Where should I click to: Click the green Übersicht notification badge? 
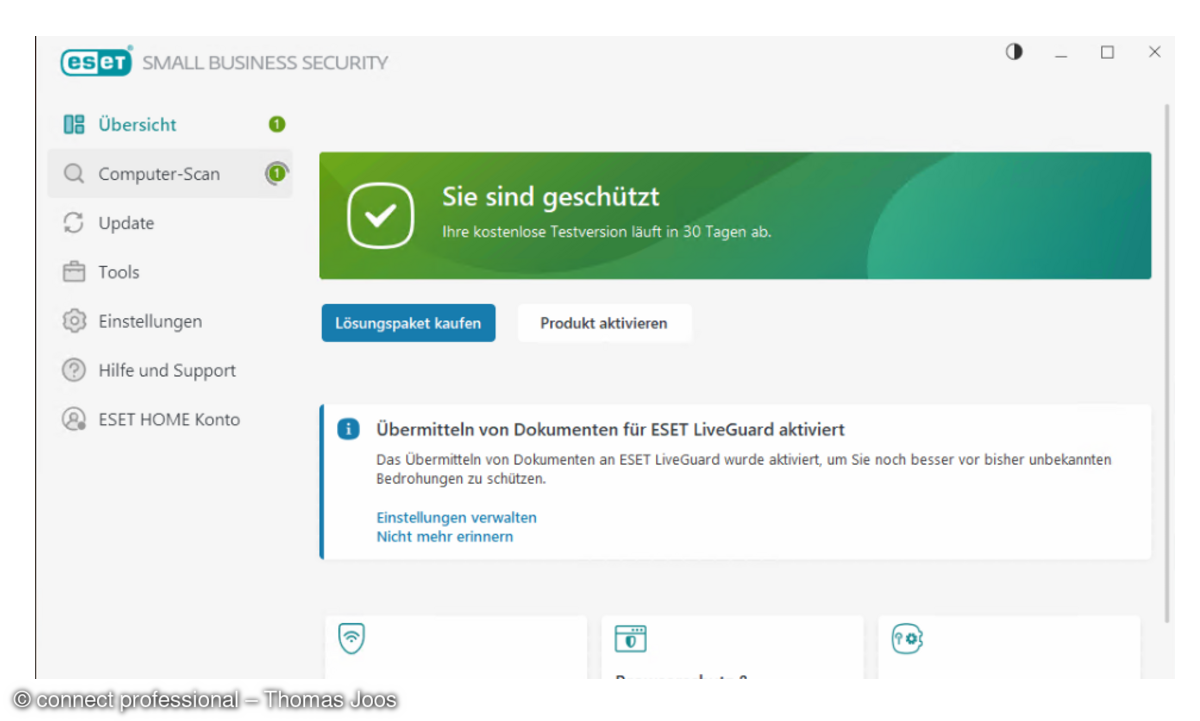[277, 125]
